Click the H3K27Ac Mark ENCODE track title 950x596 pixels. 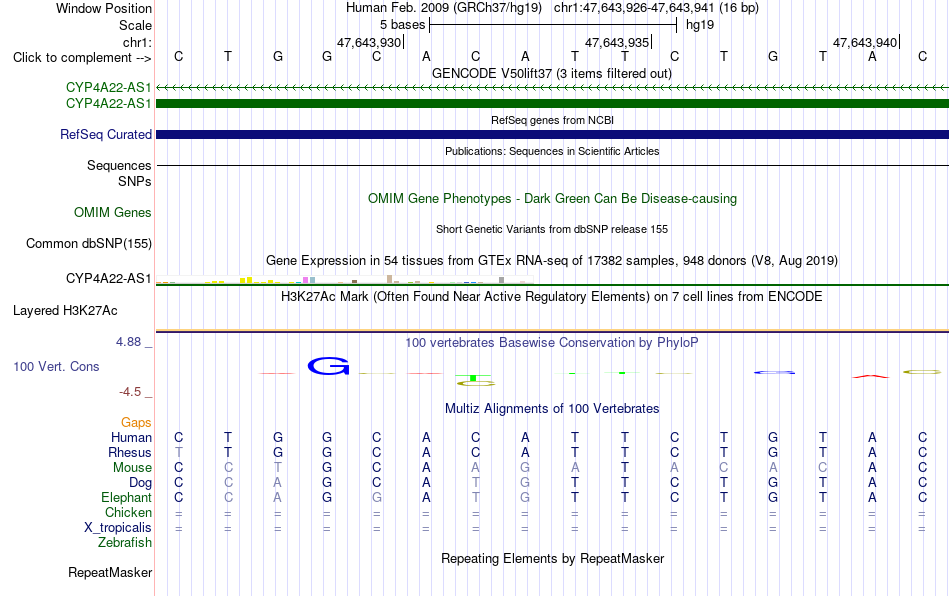[x=552, y=297]
